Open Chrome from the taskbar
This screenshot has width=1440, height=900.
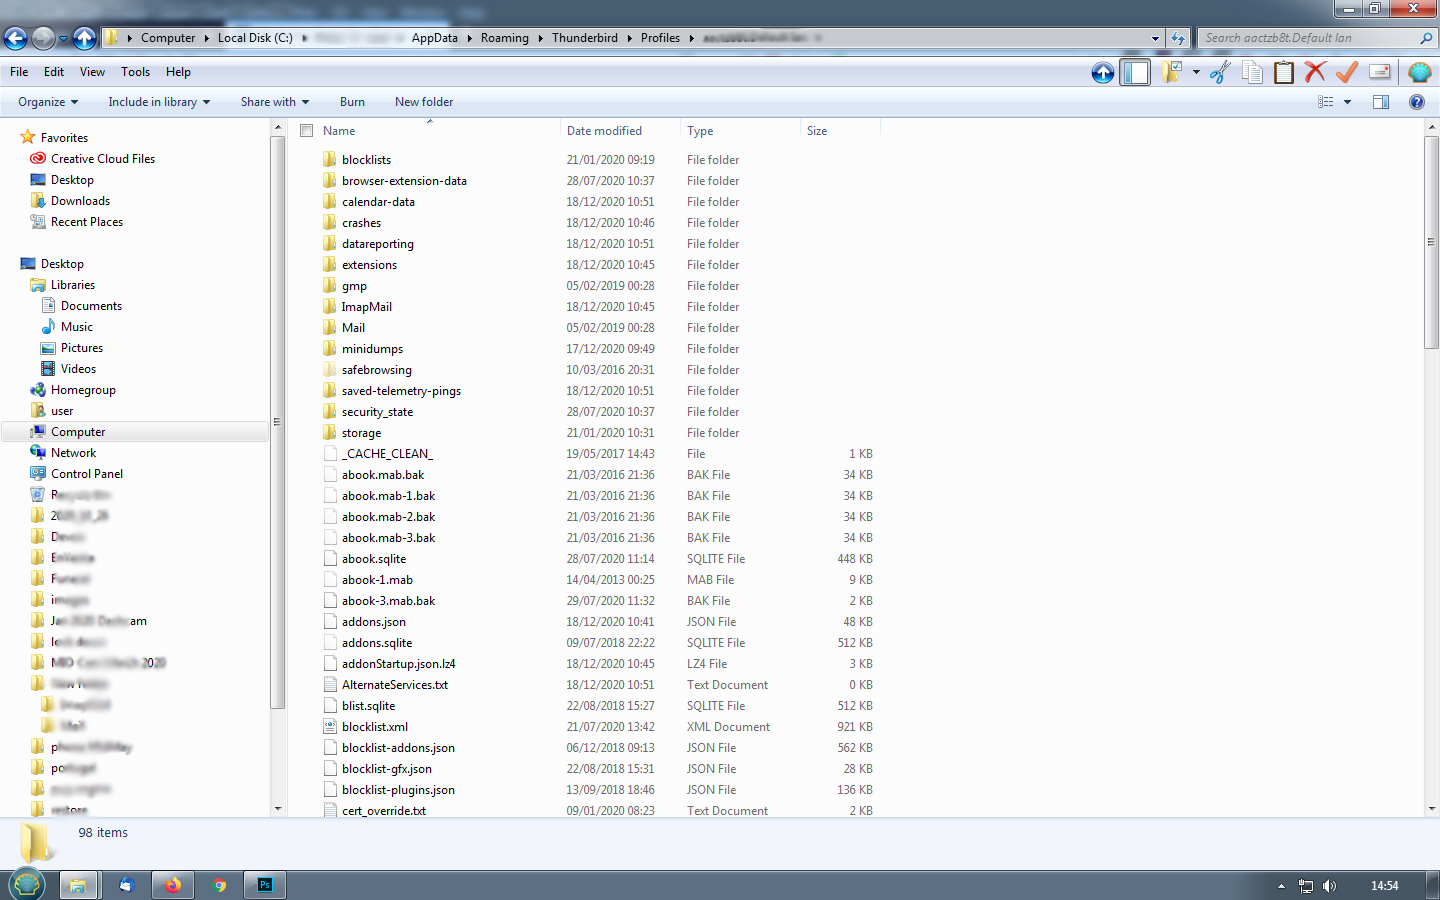click(220, 885)
